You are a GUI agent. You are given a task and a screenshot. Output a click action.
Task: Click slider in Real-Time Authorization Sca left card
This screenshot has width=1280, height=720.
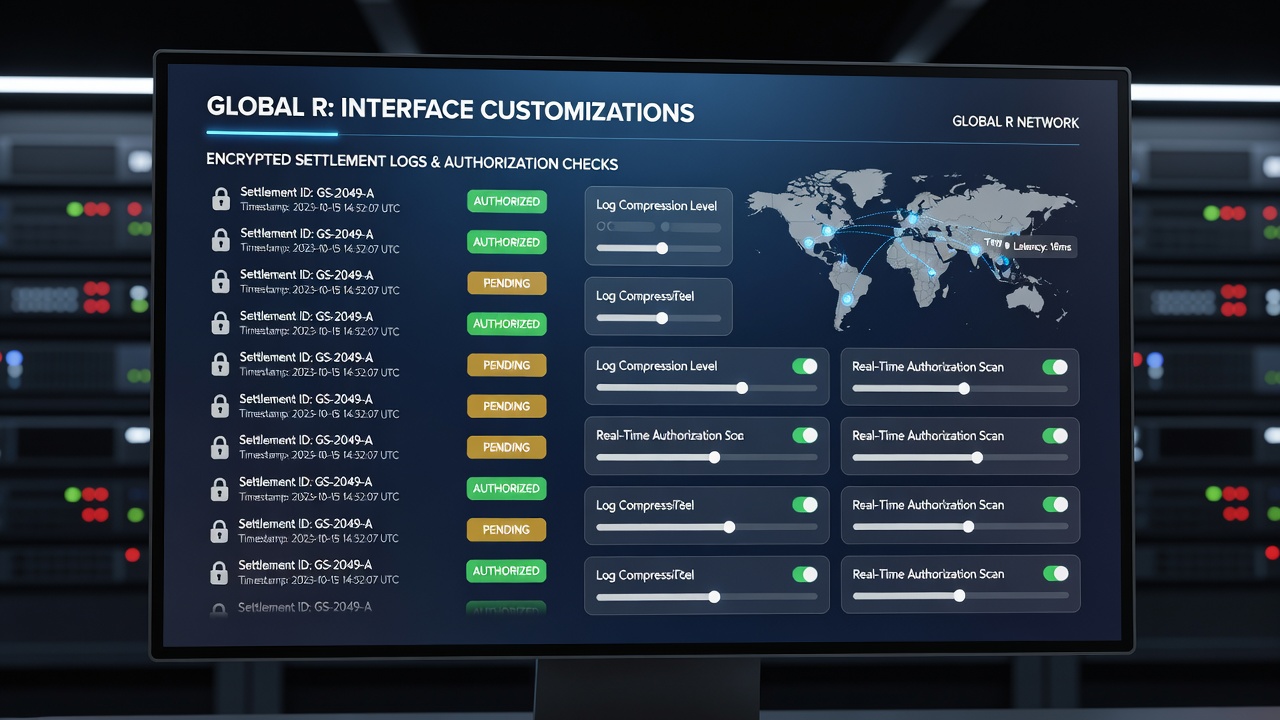coord(706,457)
